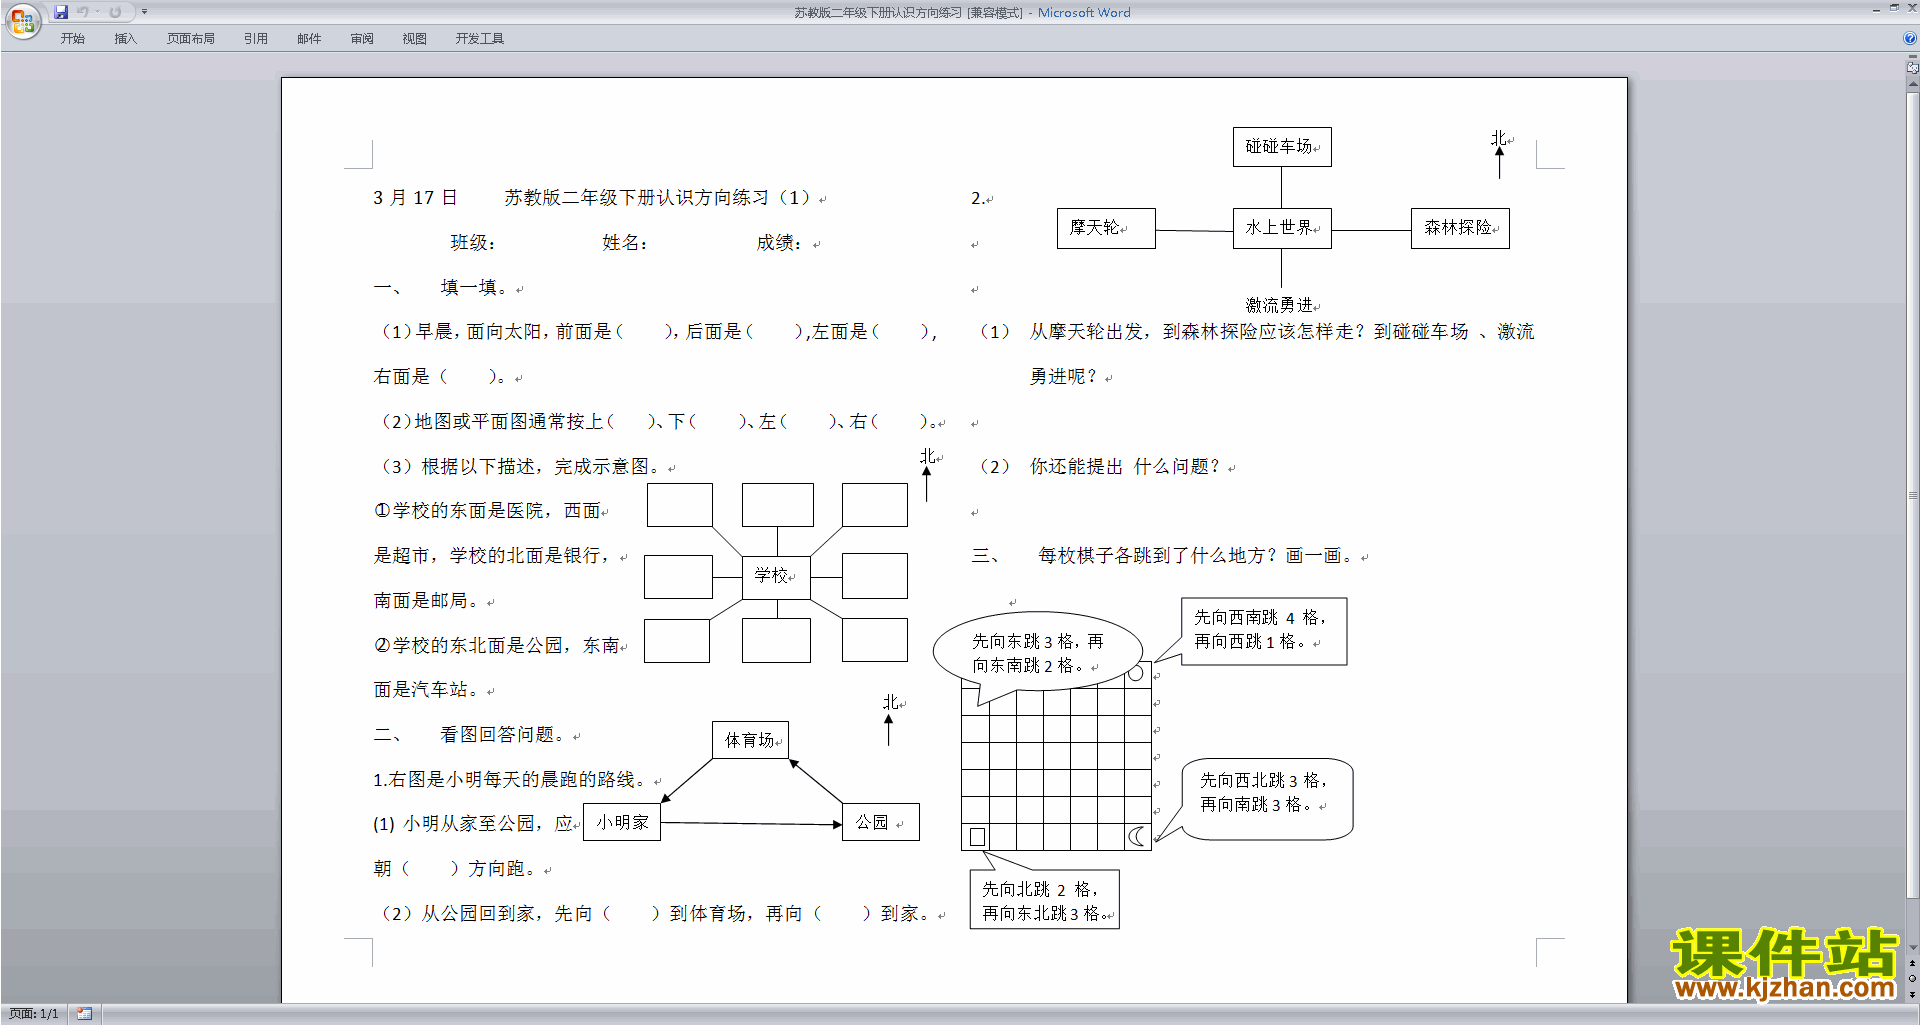The image size is (1920, 1025).
Task: Click the 体育场 text box
Action: tap(751, 740)
